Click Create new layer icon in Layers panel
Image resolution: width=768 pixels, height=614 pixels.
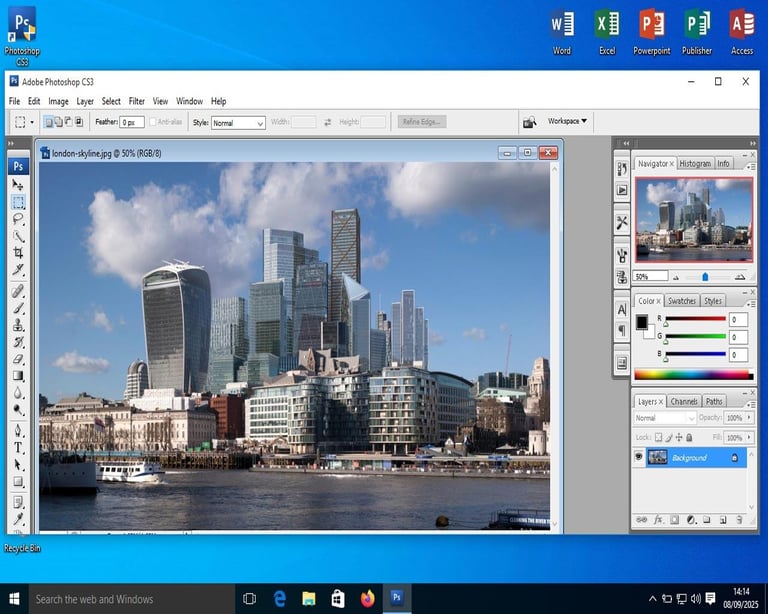pos(723,520)
